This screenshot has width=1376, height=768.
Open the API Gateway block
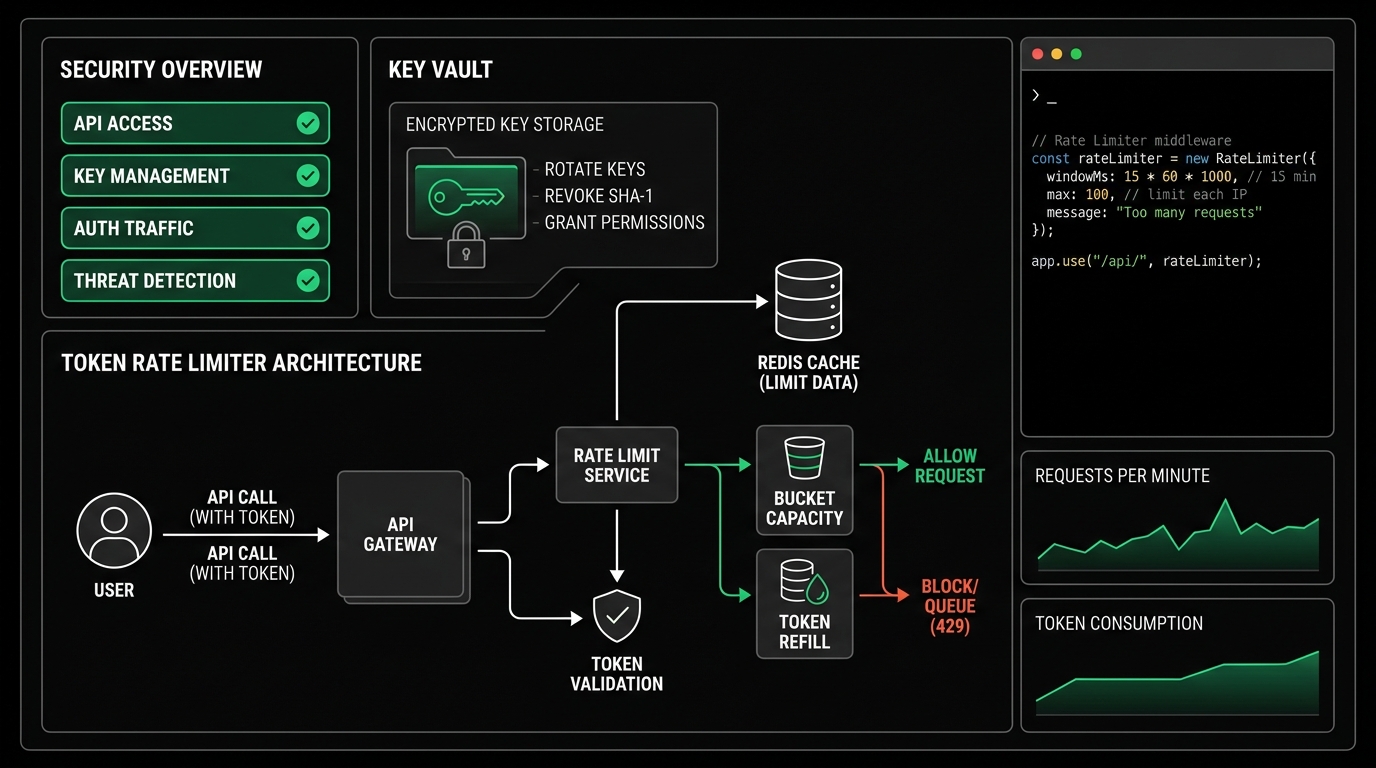(402, 536)
